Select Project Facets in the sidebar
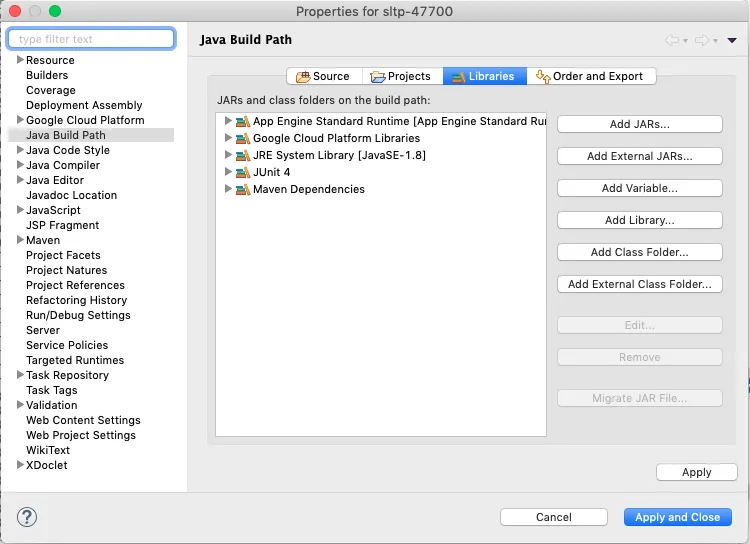This screenshot has height=544, width=750. point(63,255)
